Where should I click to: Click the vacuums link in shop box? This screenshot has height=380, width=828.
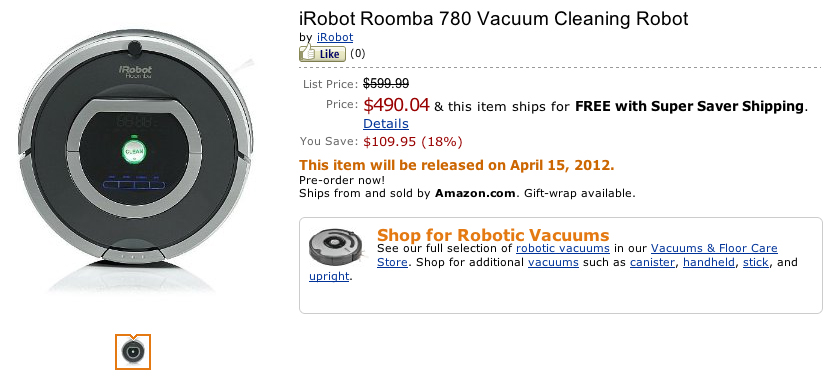tap(553, 262)
